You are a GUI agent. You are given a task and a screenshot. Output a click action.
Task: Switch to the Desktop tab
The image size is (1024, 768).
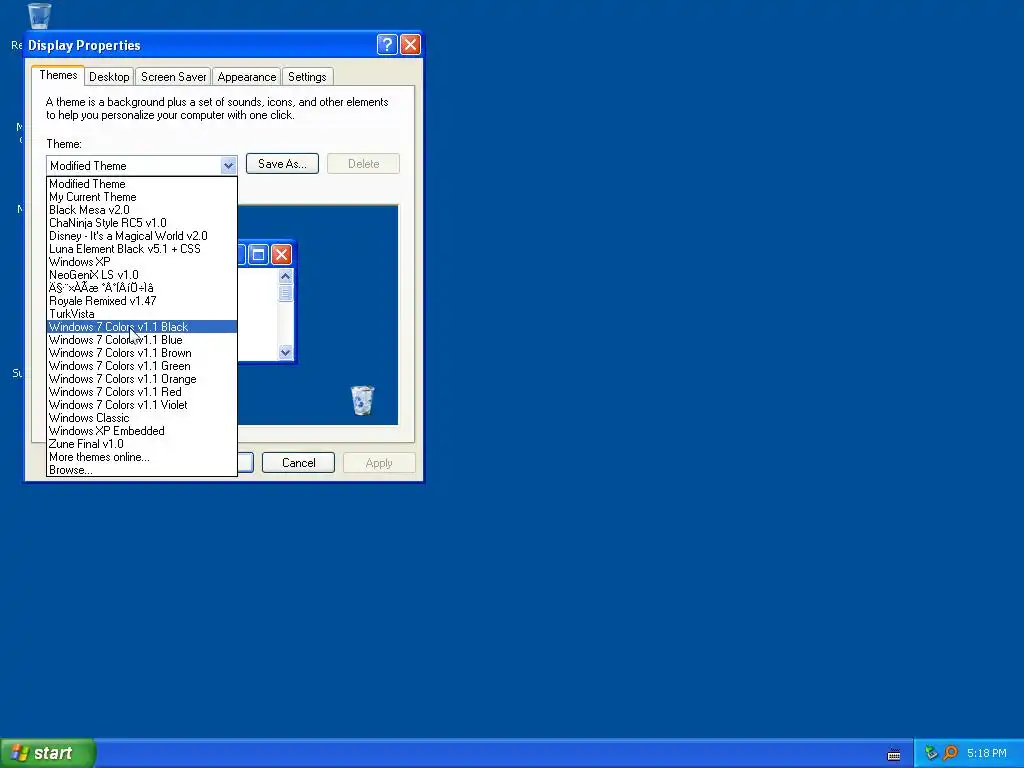pyautogui.click(x=109, y=77)
